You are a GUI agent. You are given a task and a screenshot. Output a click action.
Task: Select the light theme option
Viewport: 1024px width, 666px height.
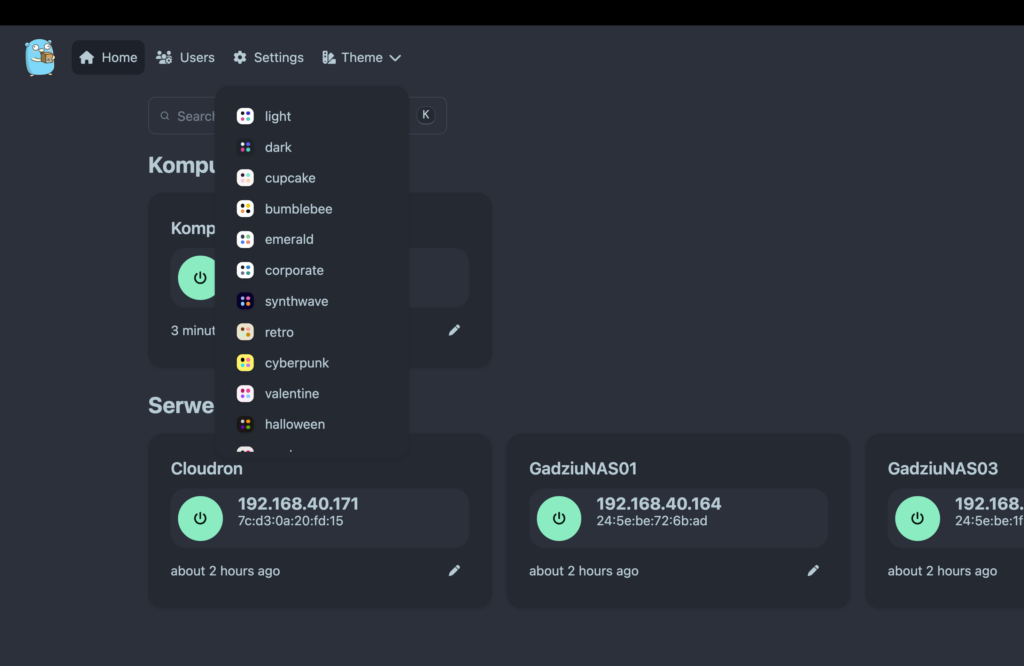[x=278, y=116]
